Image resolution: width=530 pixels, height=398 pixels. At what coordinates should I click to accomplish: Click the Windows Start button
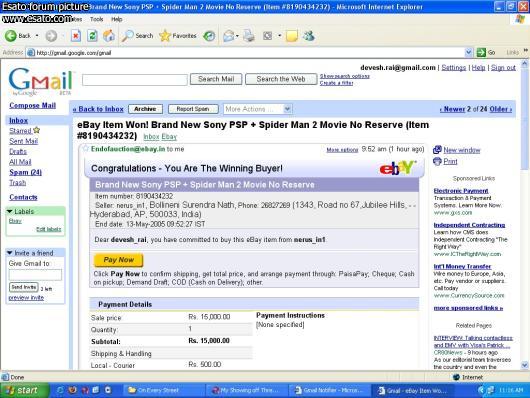pos(24,390)
